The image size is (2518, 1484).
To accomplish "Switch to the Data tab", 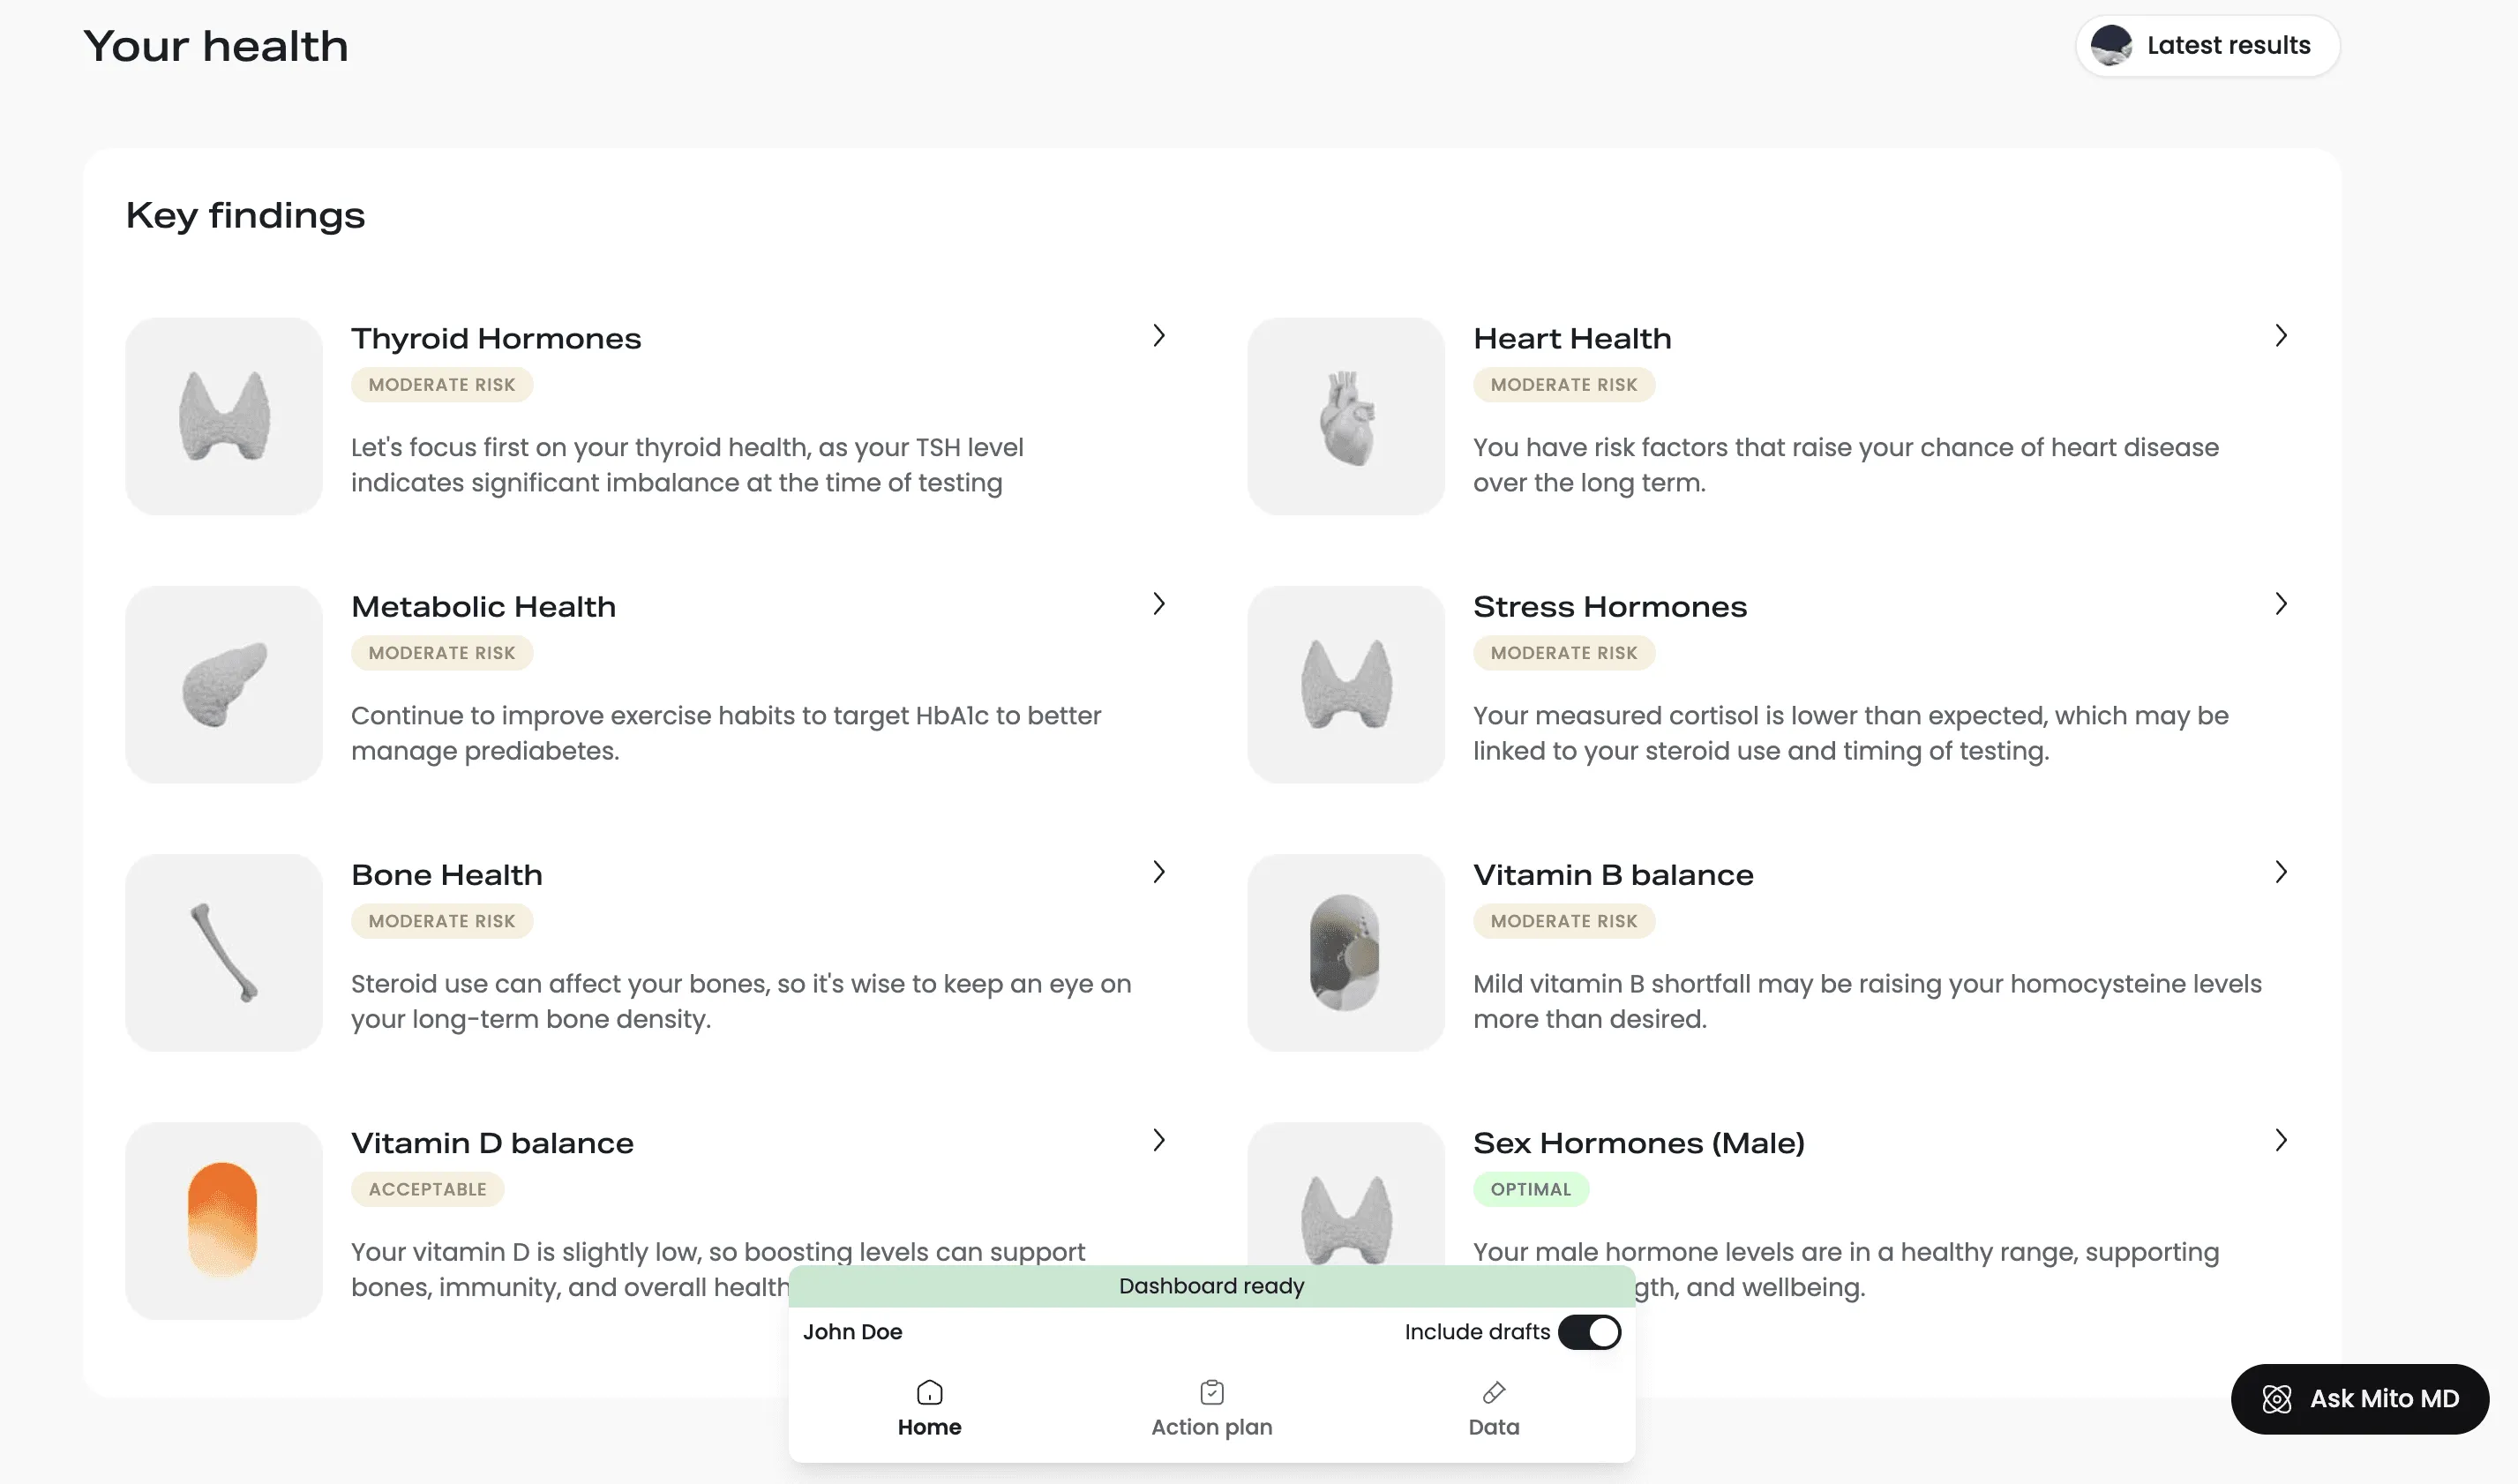I will [x=1493, y=1408].
